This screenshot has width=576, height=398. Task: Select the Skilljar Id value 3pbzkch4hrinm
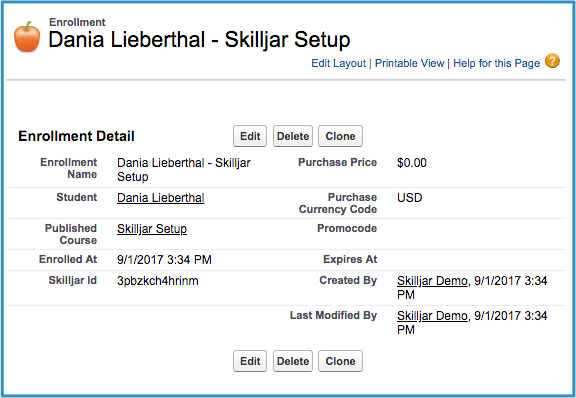pyautogui.click(x=158, y=281)
